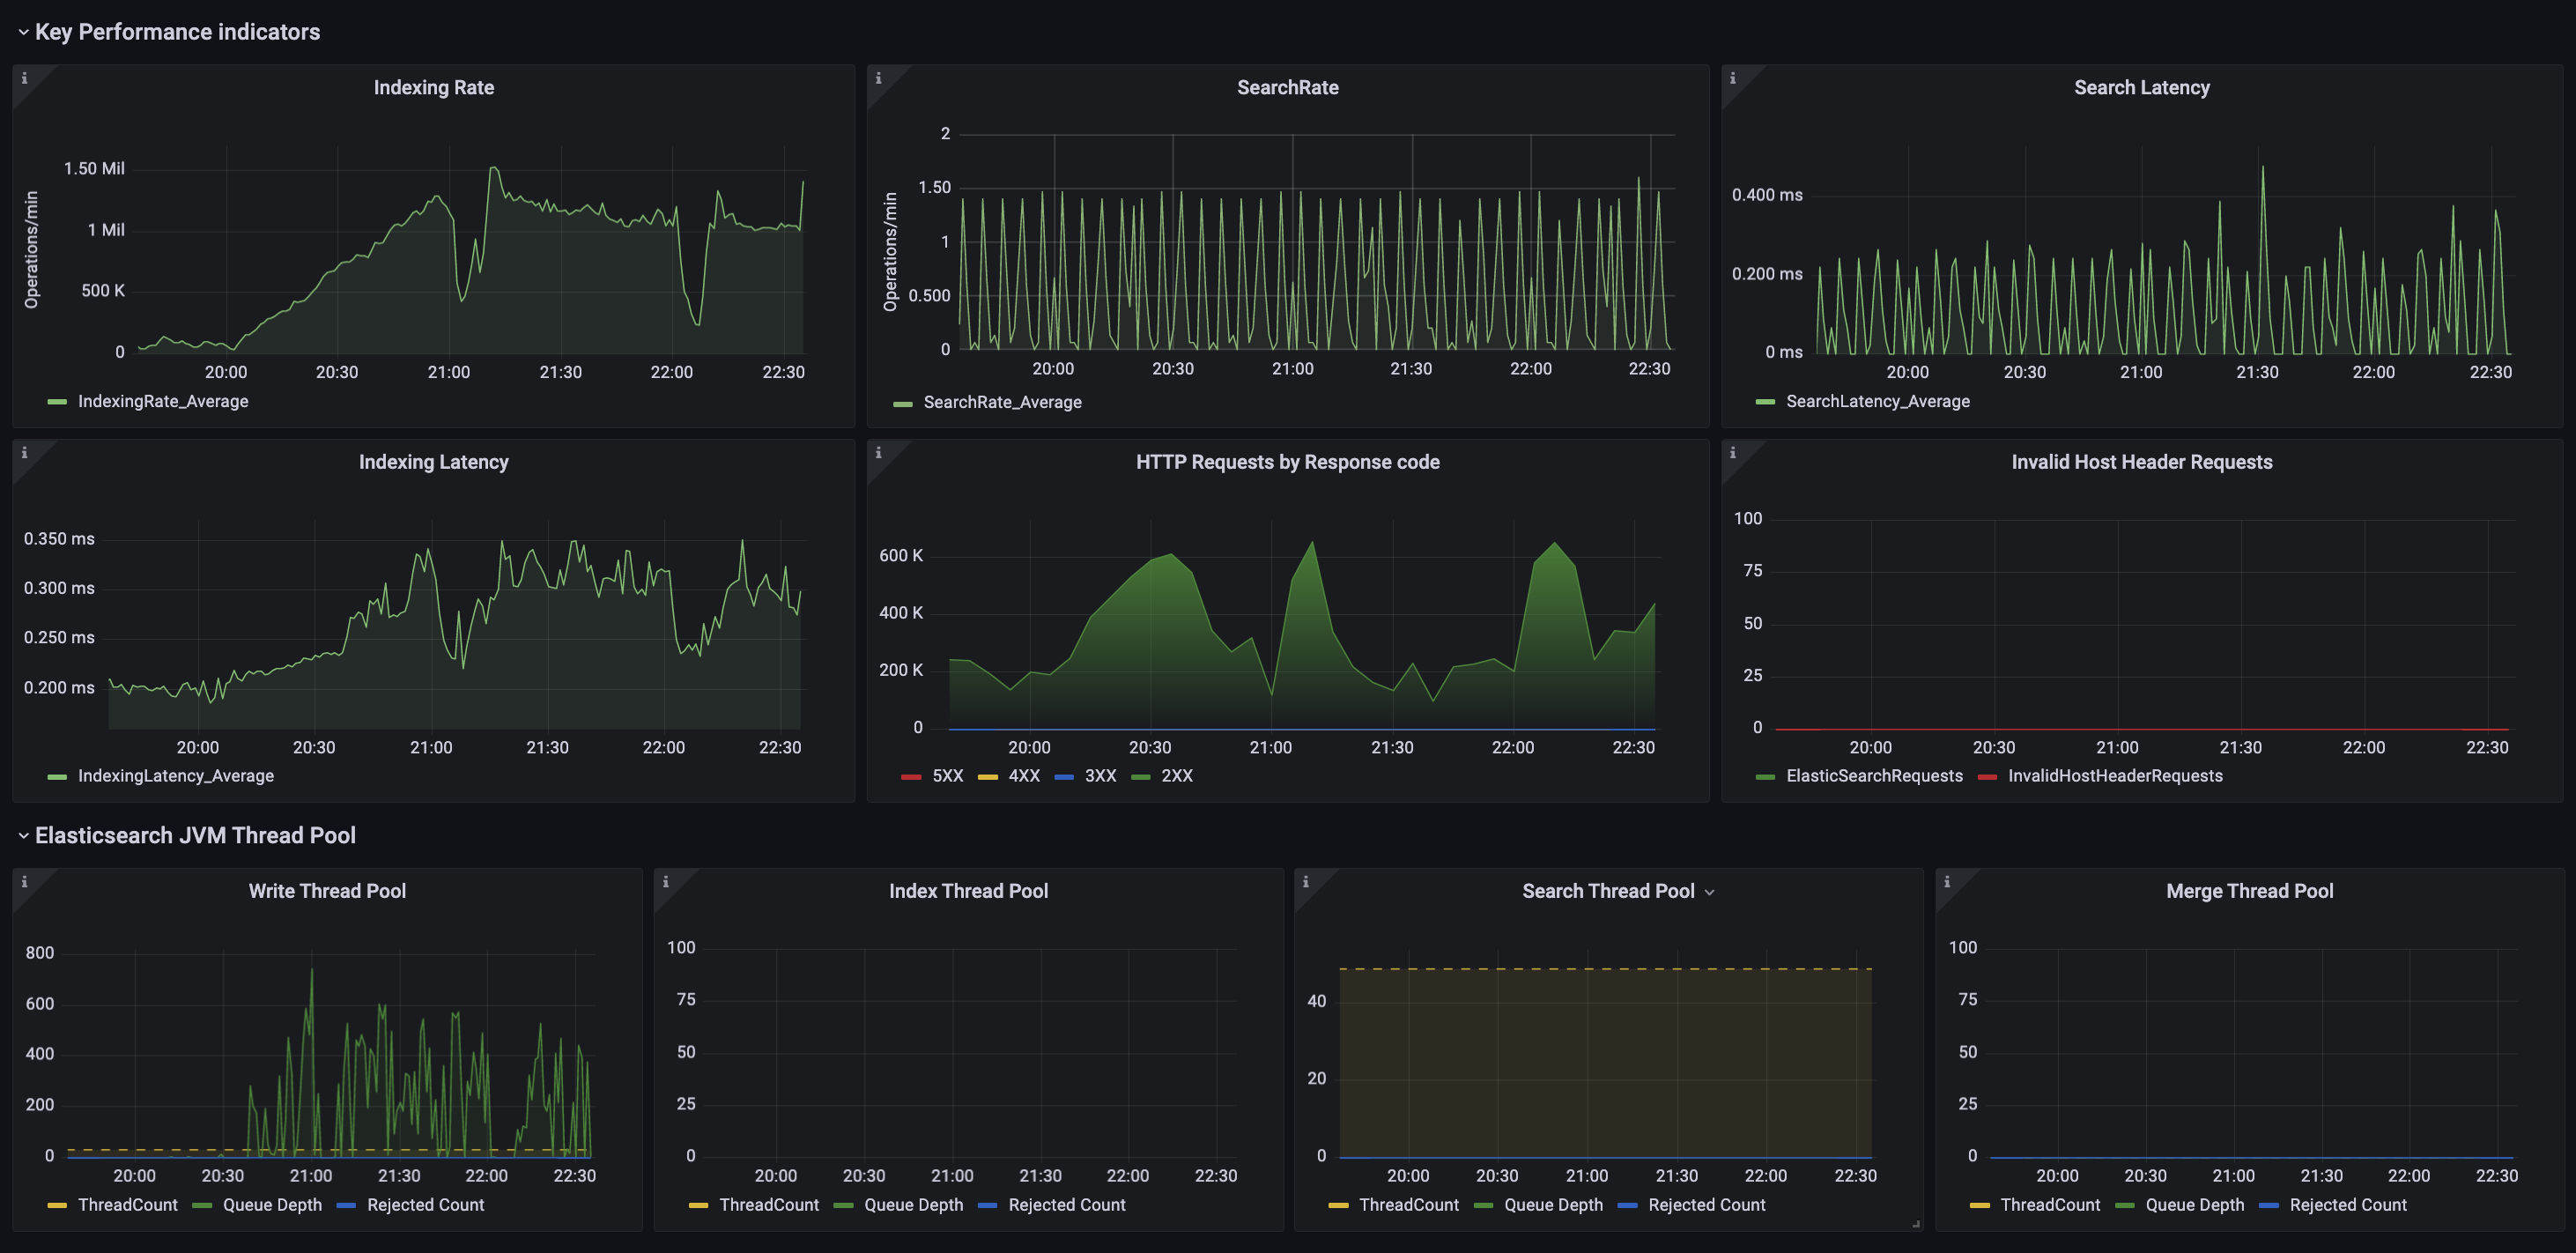The height and width of the screenshot is (1253, 2576).
Task: Click info icon on Invalid Host Header panel
Action: [1732, 453]
